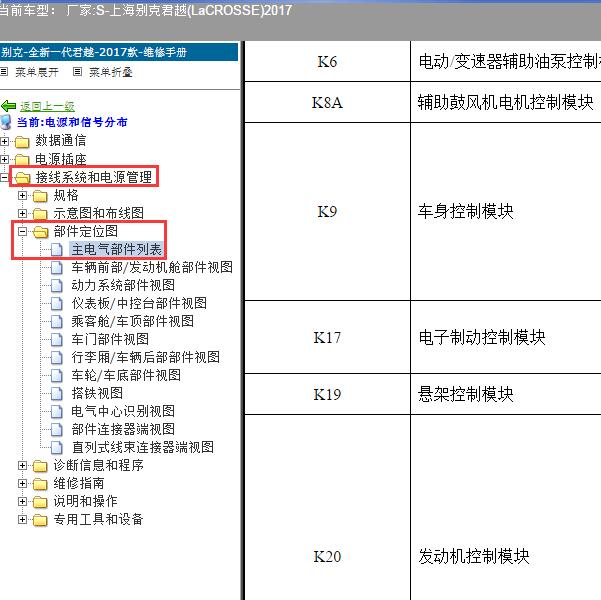Screen dimensions: 601x600
Task: Click the 数据通信 folder icon
Action: pos(22,142)
